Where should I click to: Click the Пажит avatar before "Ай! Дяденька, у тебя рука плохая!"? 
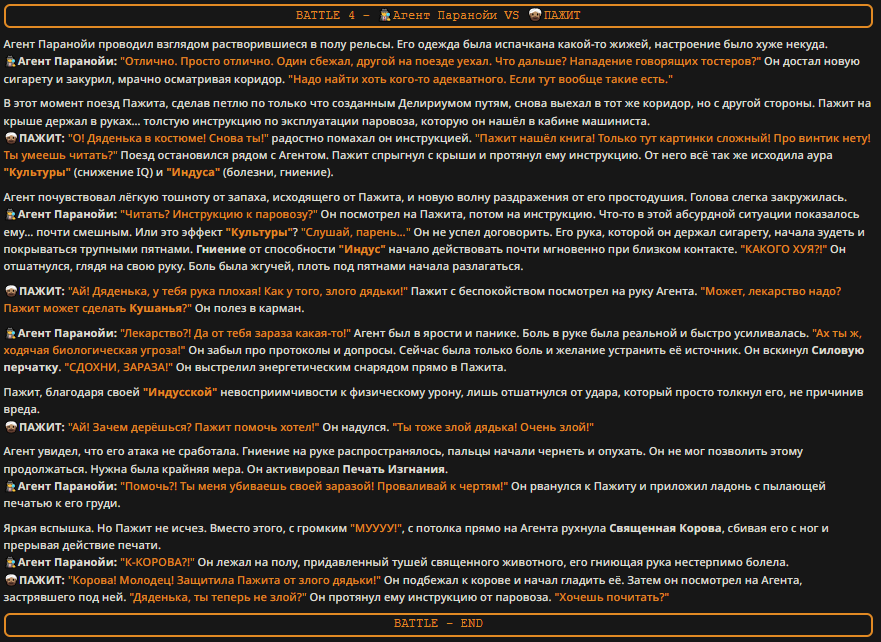[x=11, y=291]
